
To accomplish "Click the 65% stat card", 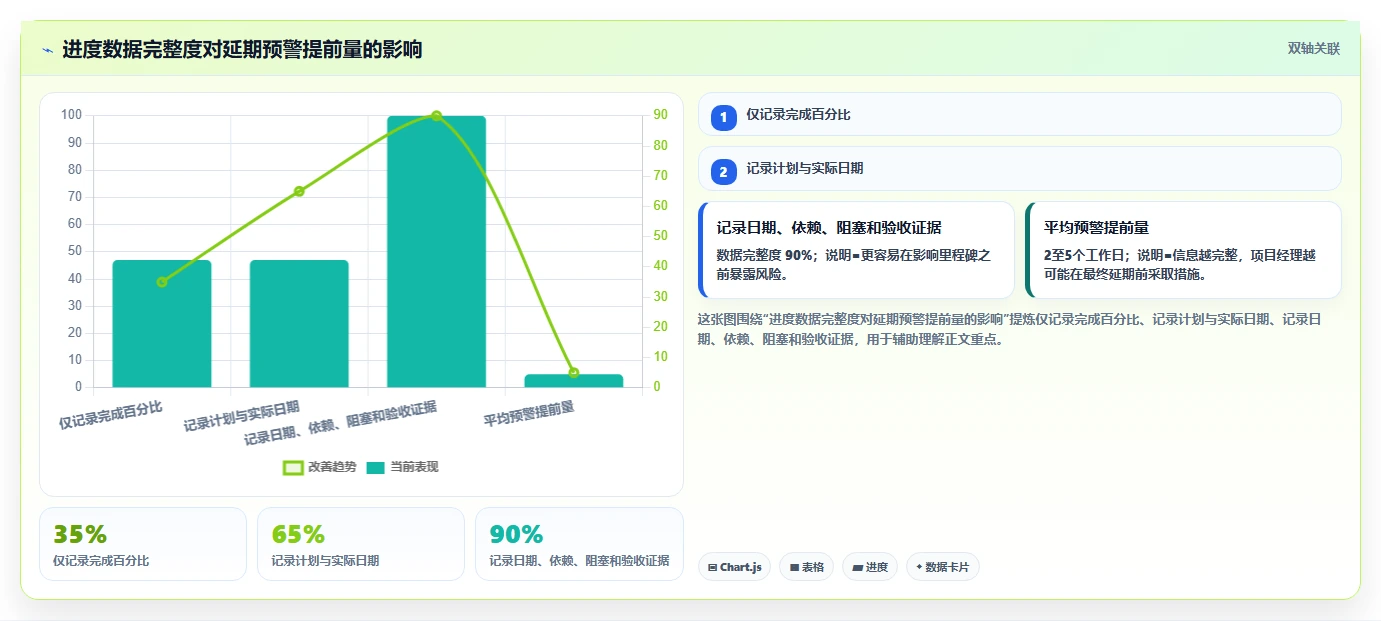I will click(x=361, y=544).
